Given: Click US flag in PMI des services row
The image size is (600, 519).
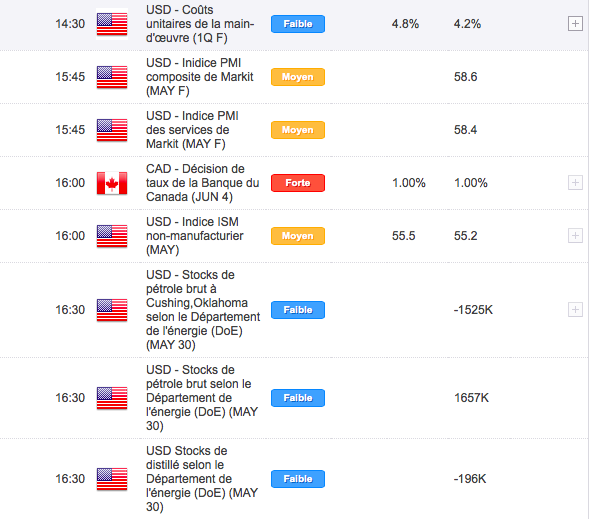Looking at the screenshot, I should pyautogui.click(x=112, y=130).
